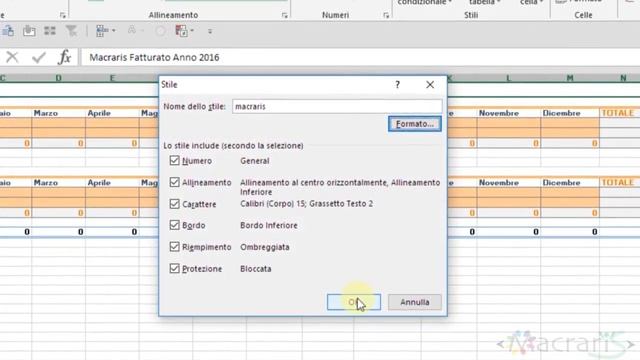Select column E header
This screenshot has width=640, height=360.
click(112, 78)
